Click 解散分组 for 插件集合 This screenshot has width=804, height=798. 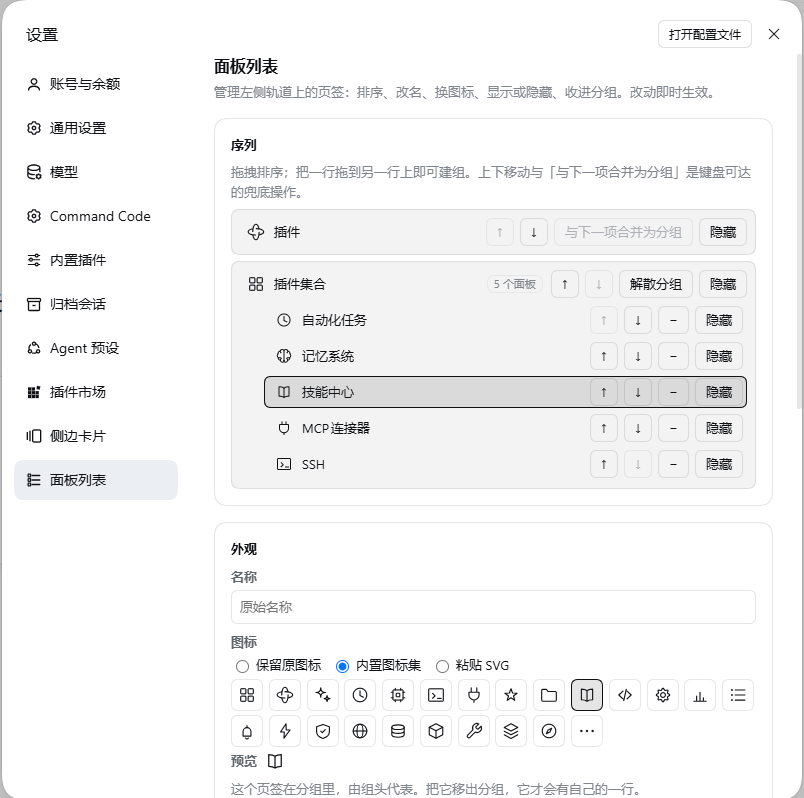pos(655,284)
